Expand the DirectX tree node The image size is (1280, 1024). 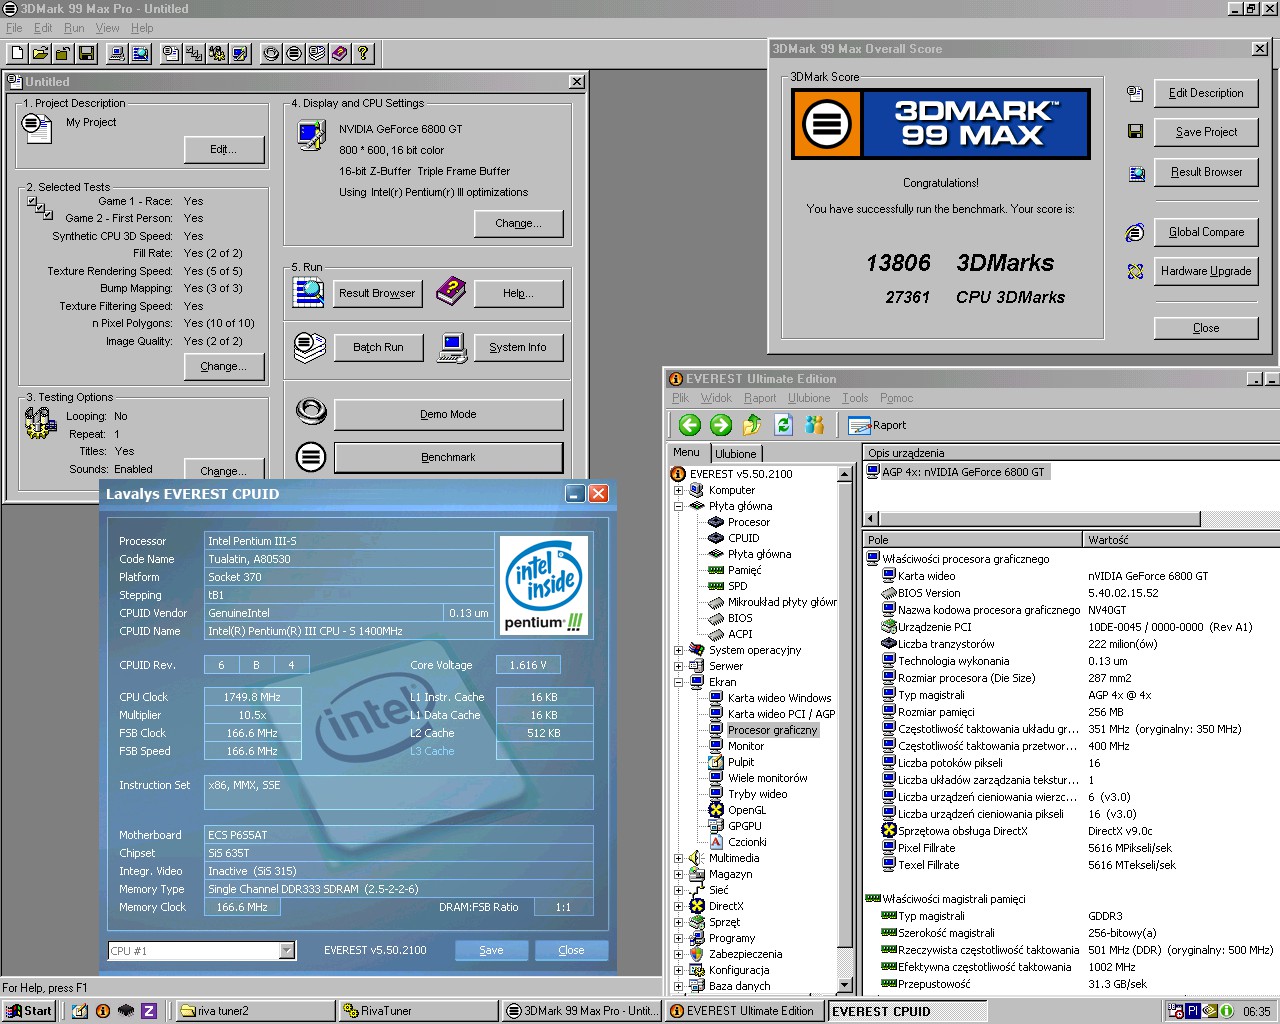pos(679,906)
